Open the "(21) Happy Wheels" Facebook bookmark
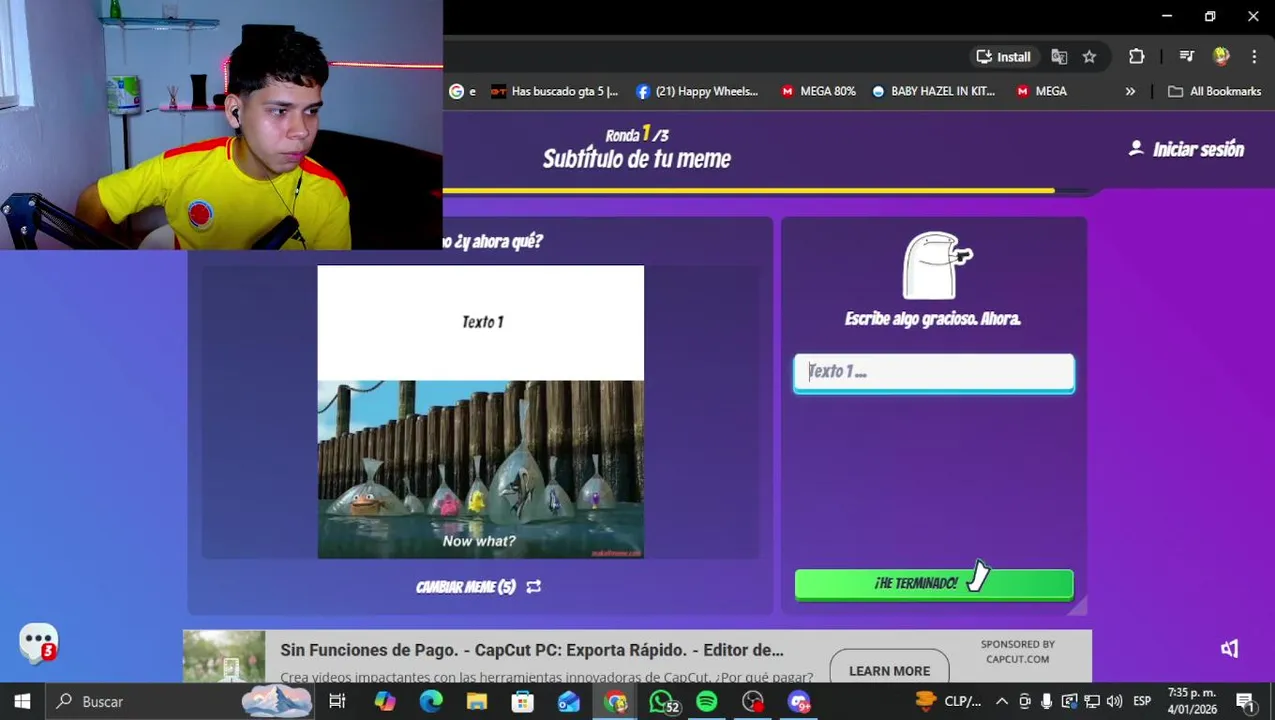 697,91
